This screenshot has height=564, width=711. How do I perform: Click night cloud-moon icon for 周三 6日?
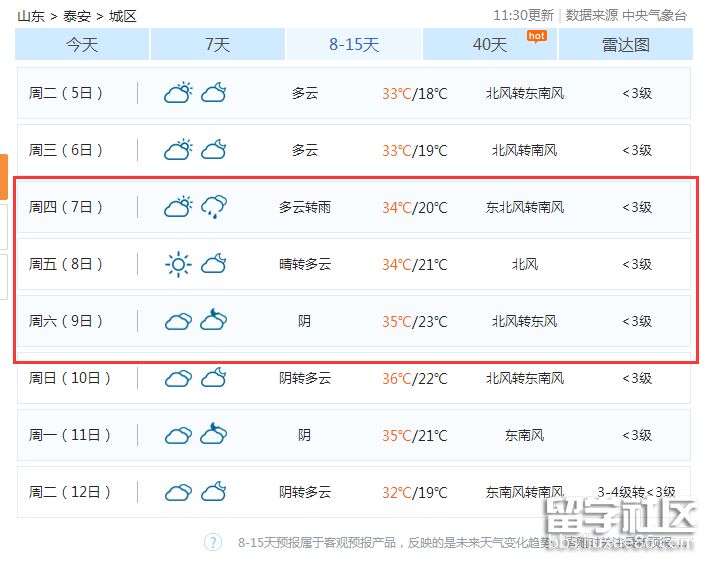(214, 150)
